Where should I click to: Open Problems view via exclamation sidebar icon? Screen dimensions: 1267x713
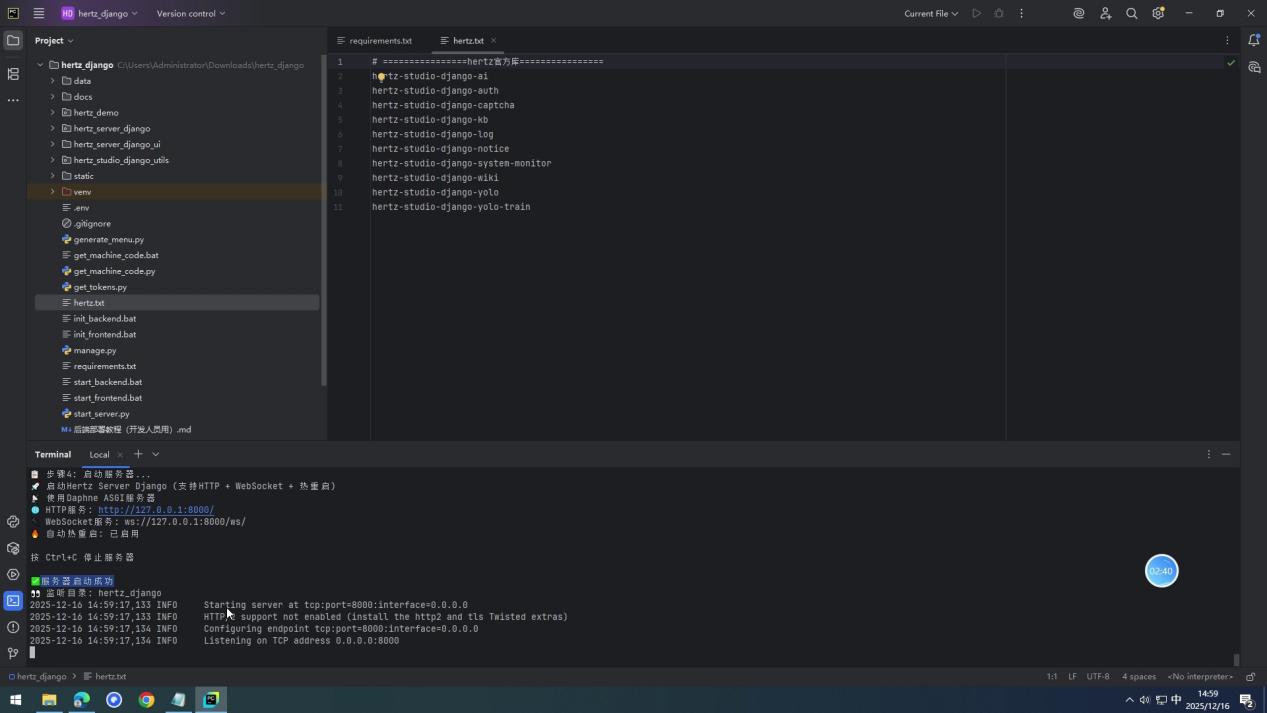pos(13,627)
